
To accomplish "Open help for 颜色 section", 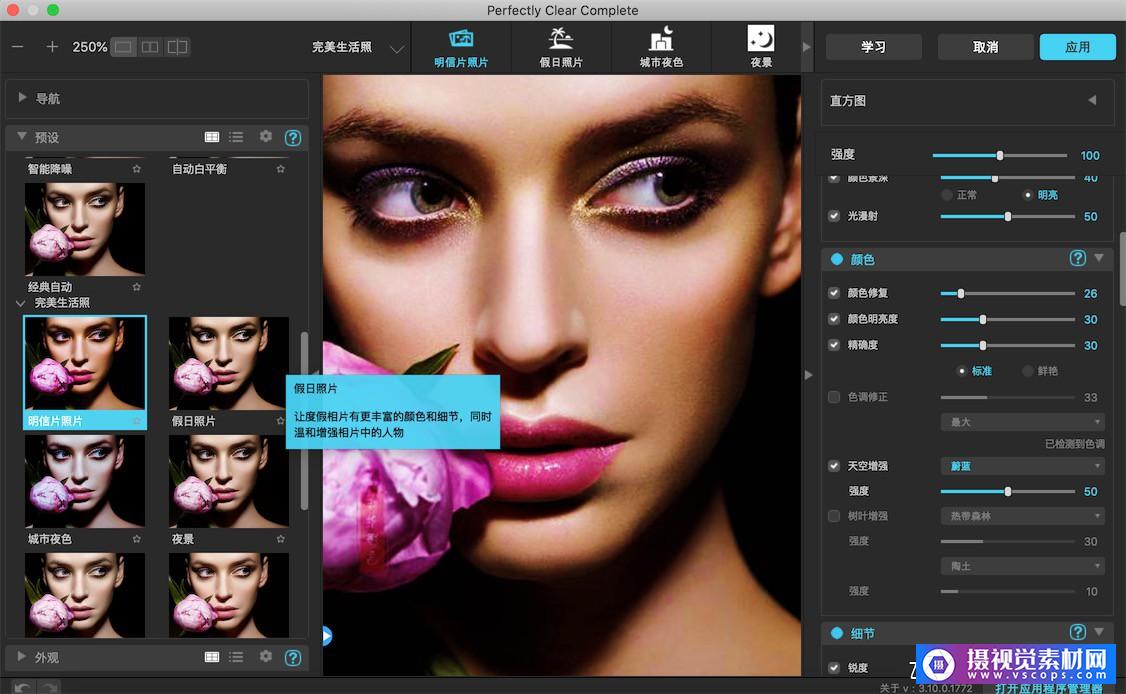I will click(x=1077, y=258).
